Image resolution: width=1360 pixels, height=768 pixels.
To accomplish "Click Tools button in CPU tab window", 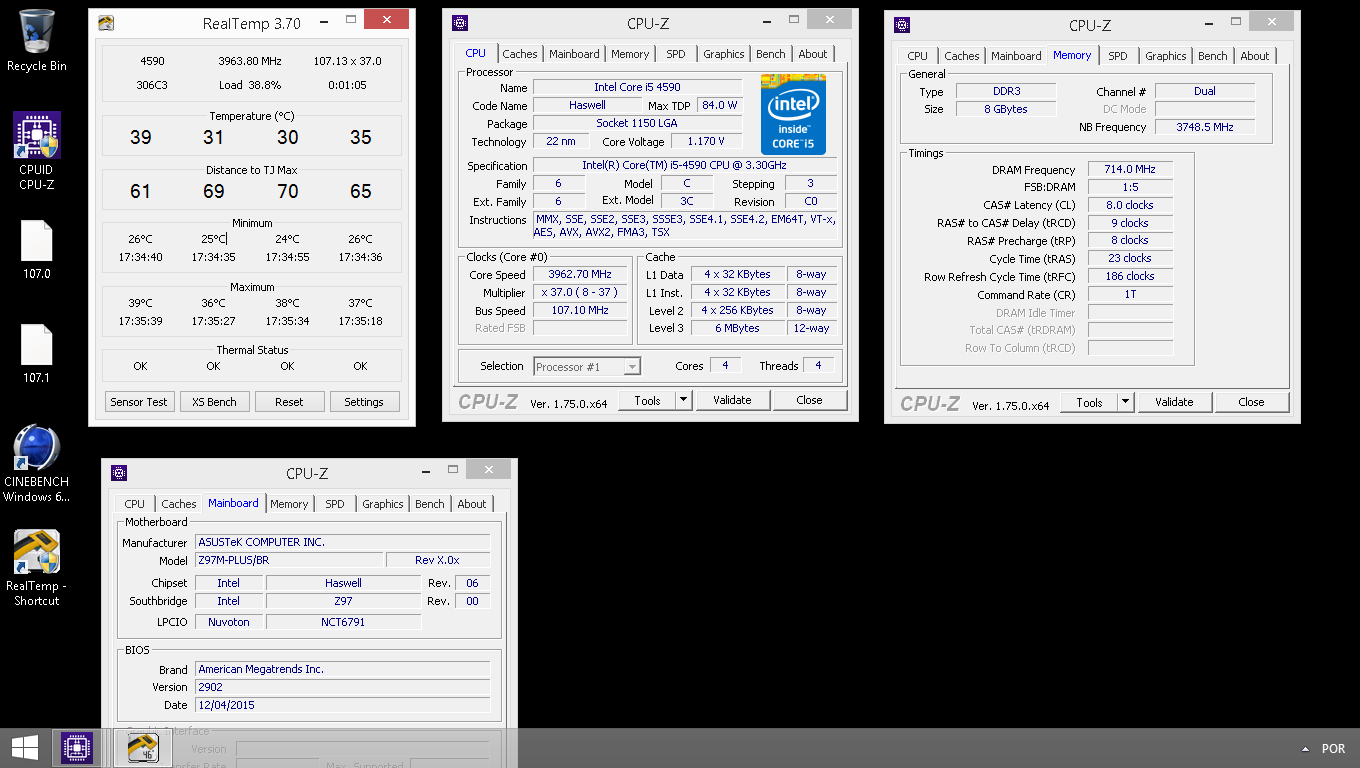I will [x=647, y=400].
